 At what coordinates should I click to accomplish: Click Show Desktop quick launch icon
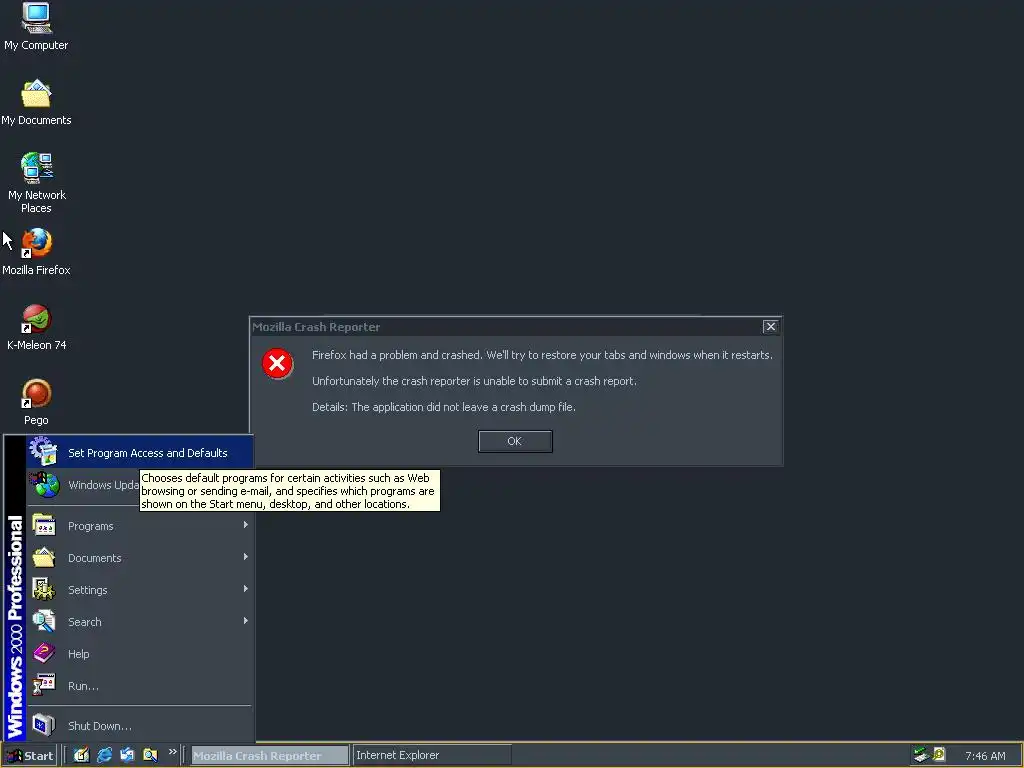81,755
